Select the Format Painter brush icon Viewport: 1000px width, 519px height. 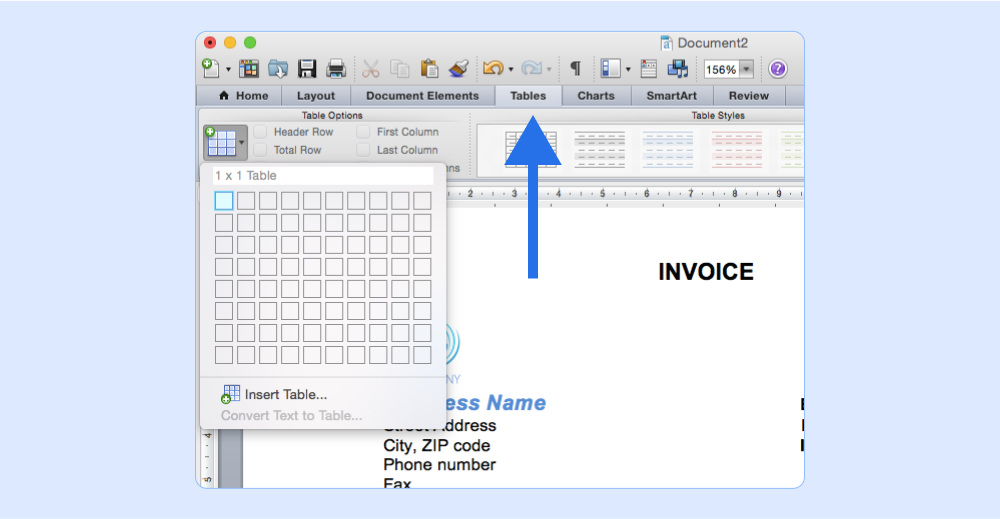coord(459,68)
